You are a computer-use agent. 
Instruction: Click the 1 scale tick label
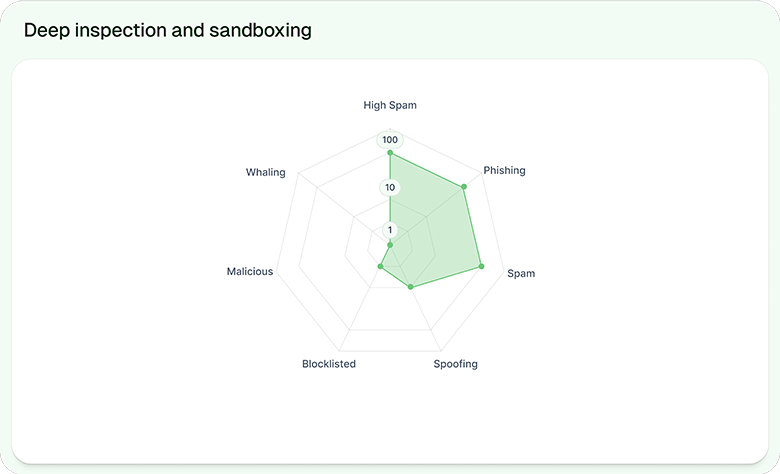tap(390, 230)
